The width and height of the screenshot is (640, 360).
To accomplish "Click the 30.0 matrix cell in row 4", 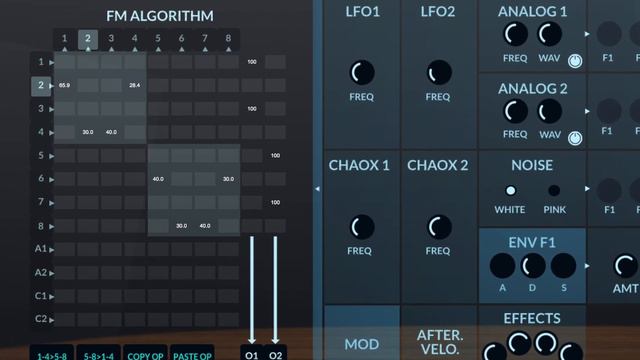I will click(x=88, y=132).
